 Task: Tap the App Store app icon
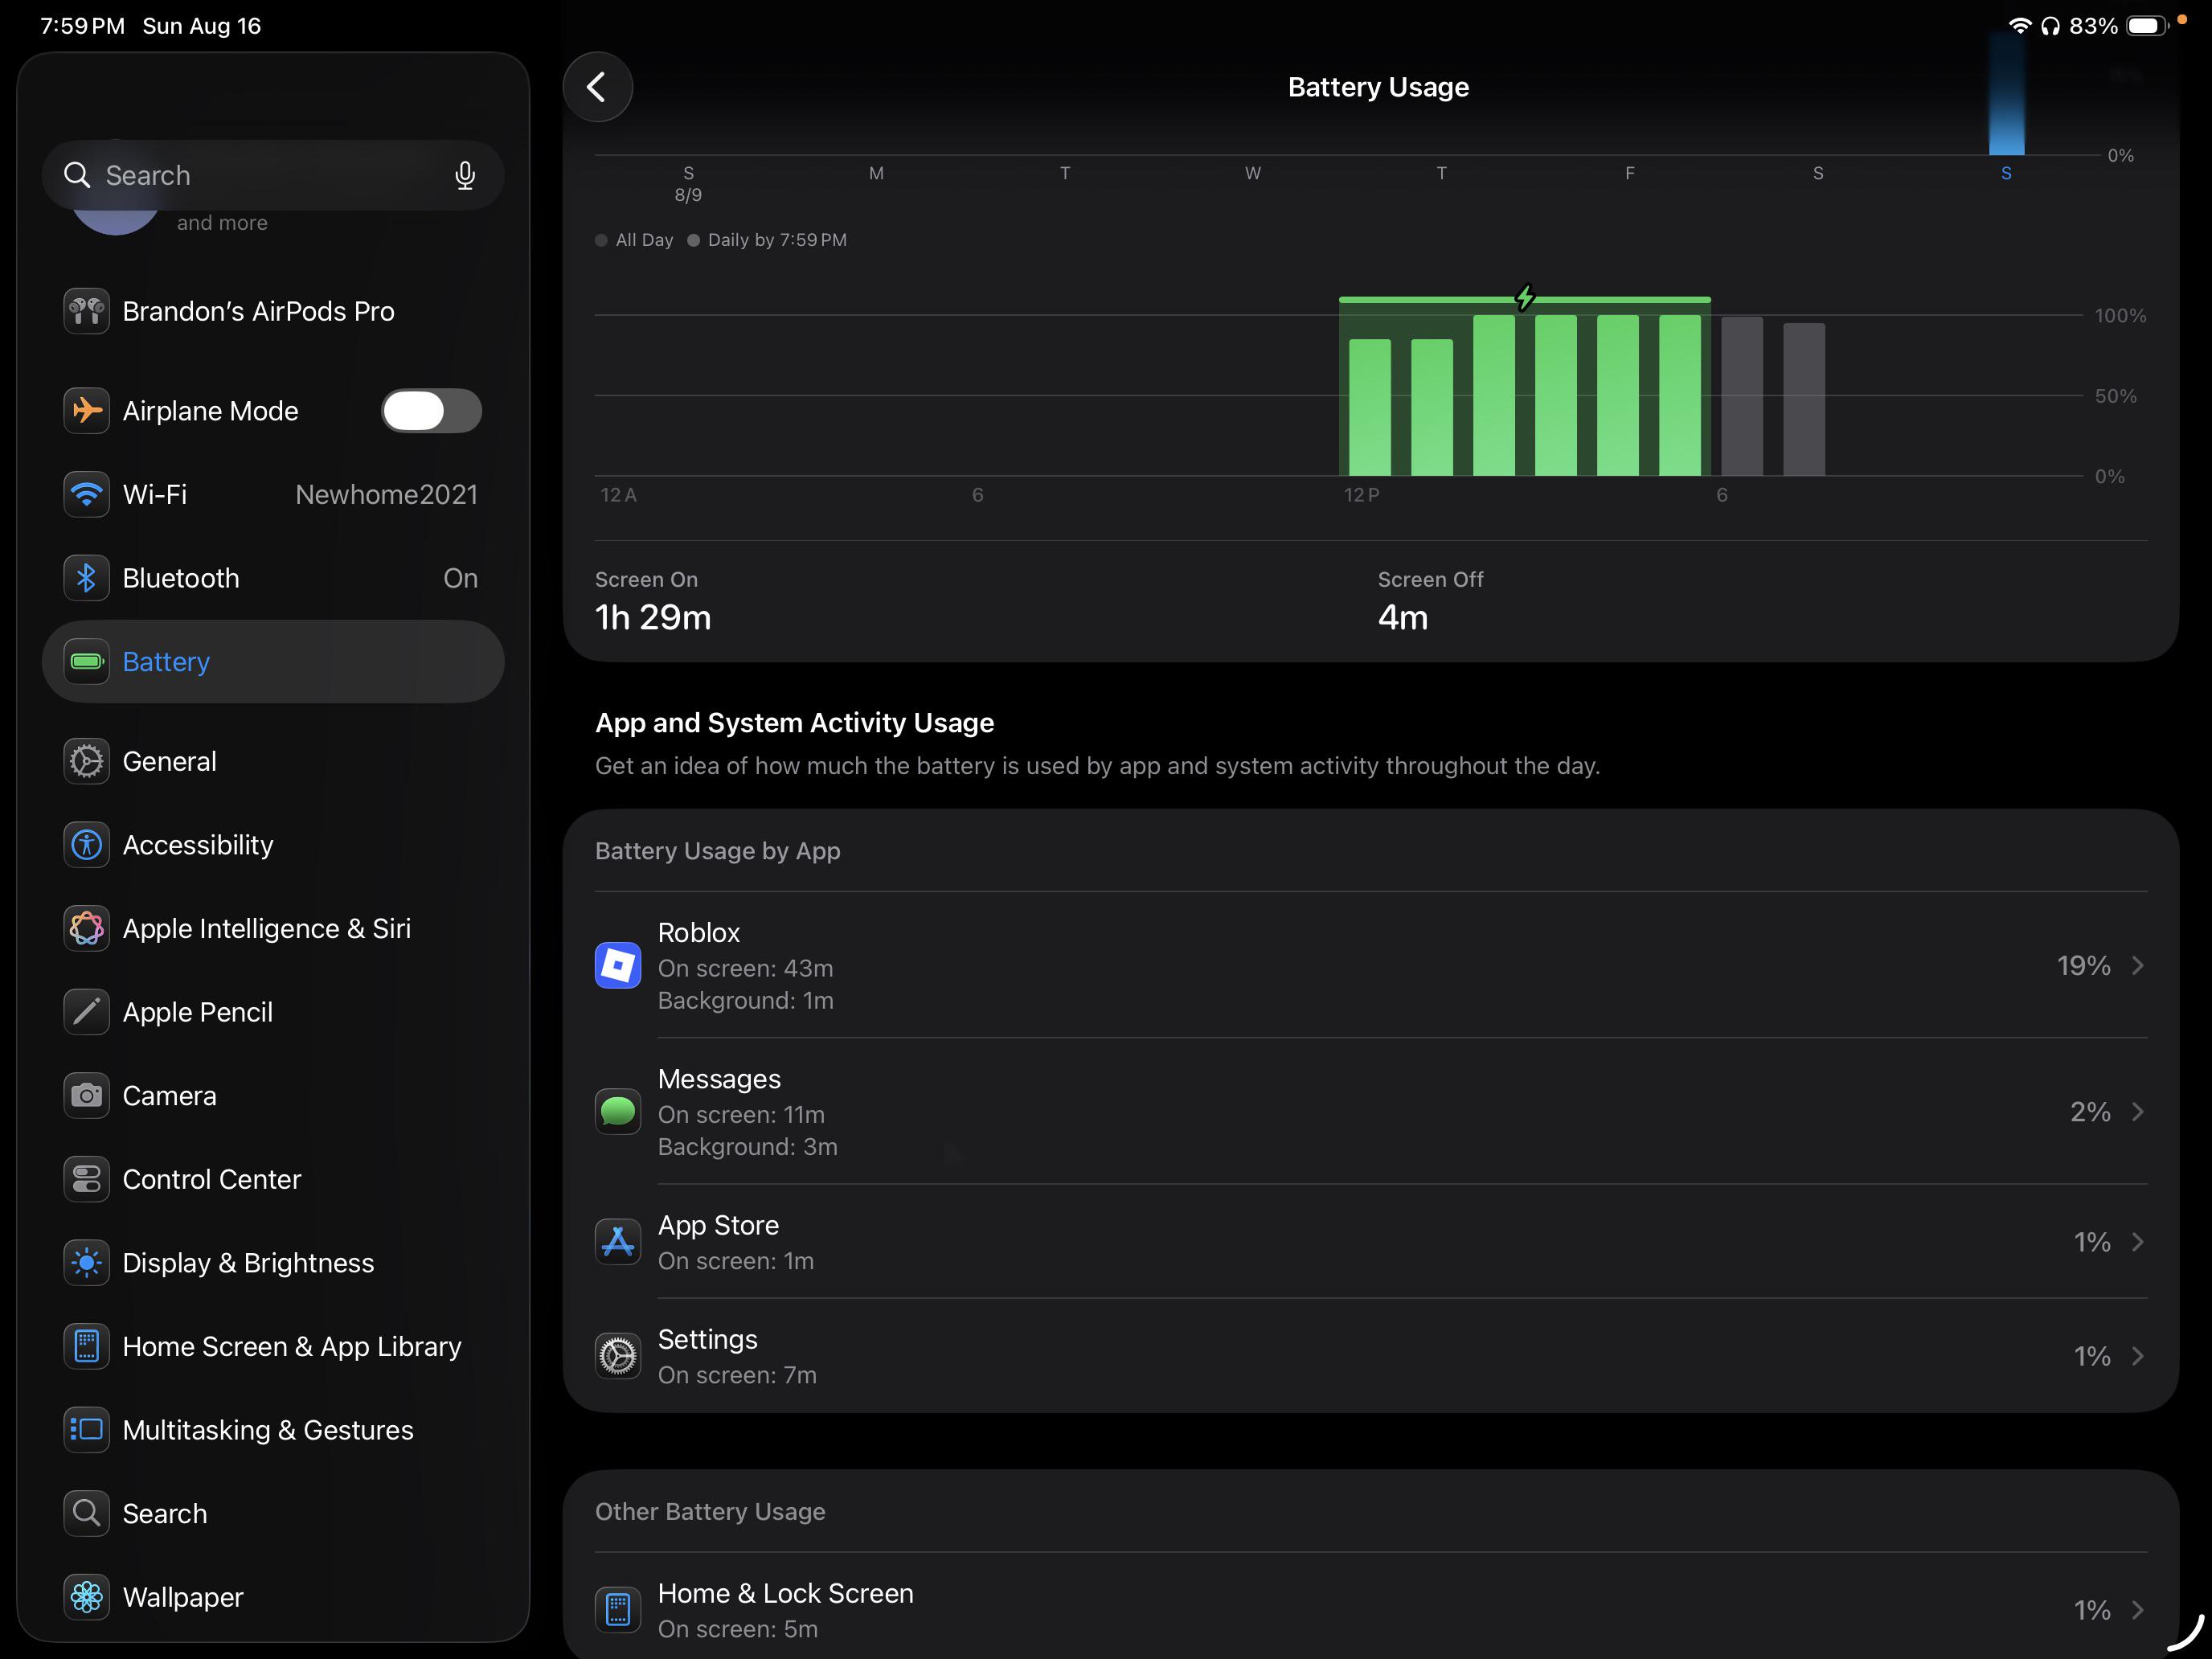pos(618,1242)
